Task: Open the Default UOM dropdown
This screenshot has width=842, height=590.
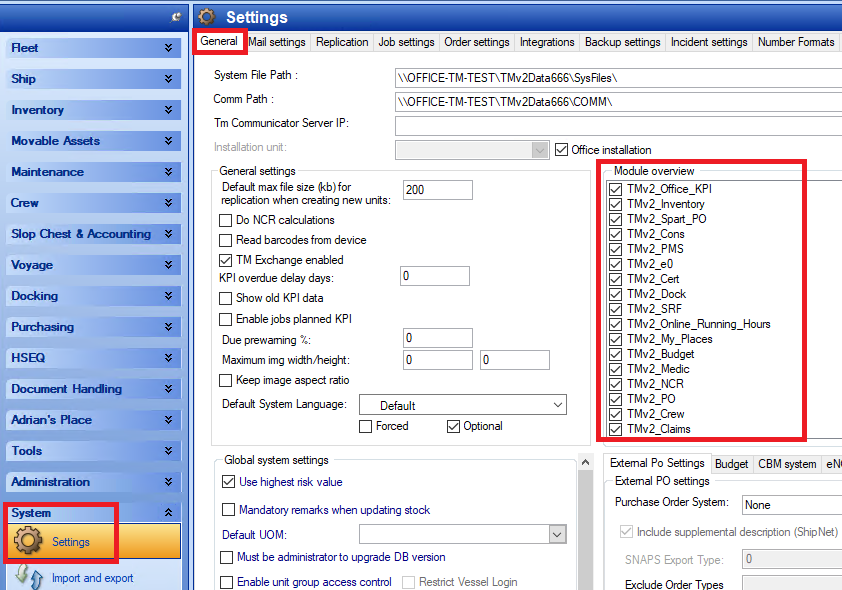Action: (557, 534)
